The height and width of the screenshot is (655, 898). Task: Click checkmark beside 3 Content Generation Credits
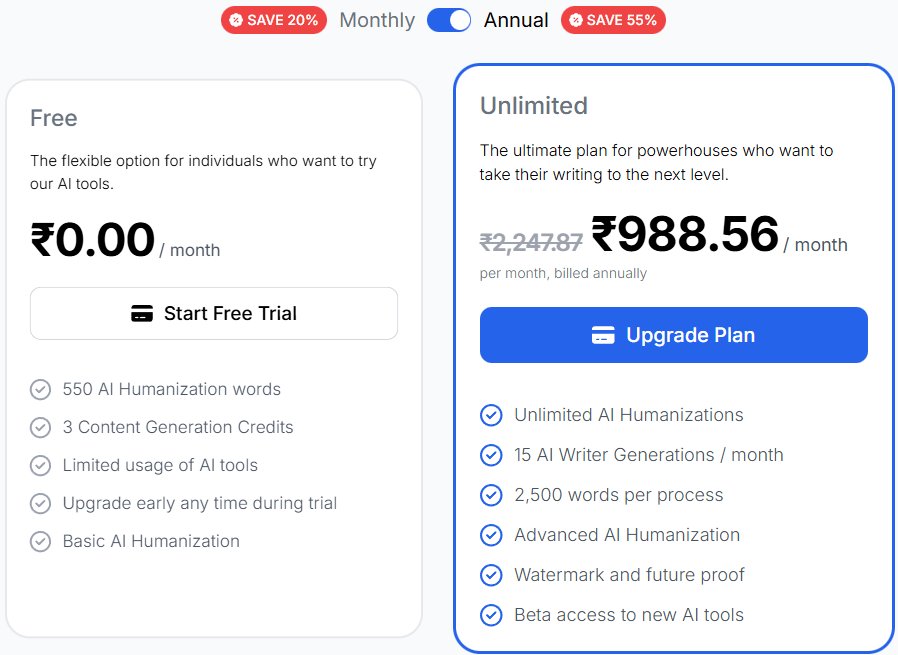pos(41,428)
